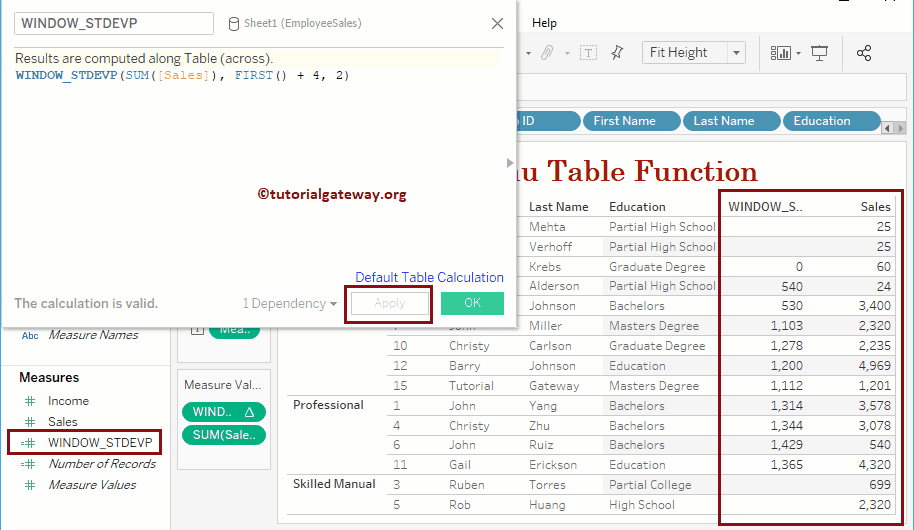Viewport: 914px width, 530px height.
Task: Select the Professional row header
Action: (328, 405)
